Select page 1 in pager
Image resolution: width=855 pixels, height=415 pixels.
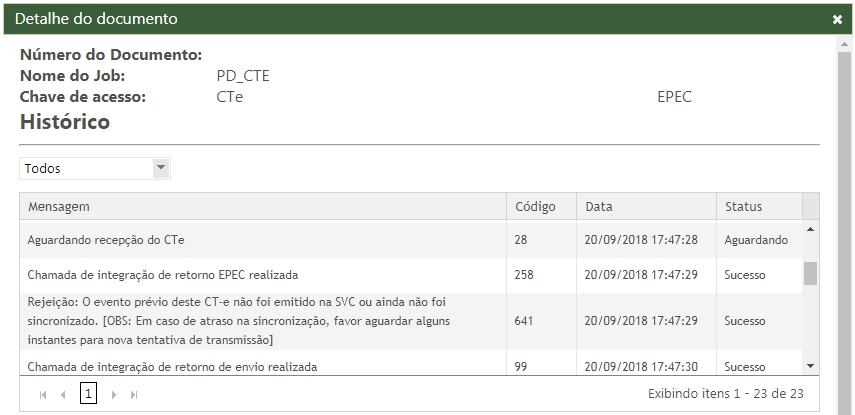coord(88,394)
